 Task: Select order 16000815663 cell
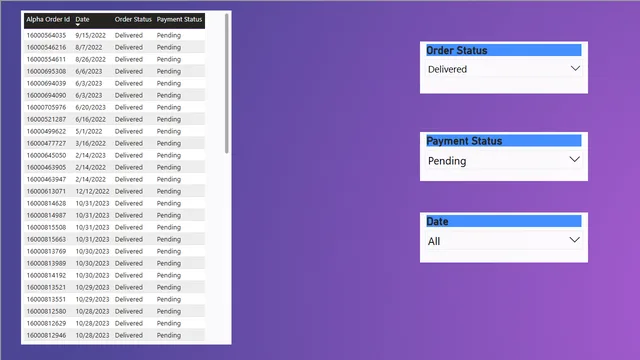(x=46, y=240)
